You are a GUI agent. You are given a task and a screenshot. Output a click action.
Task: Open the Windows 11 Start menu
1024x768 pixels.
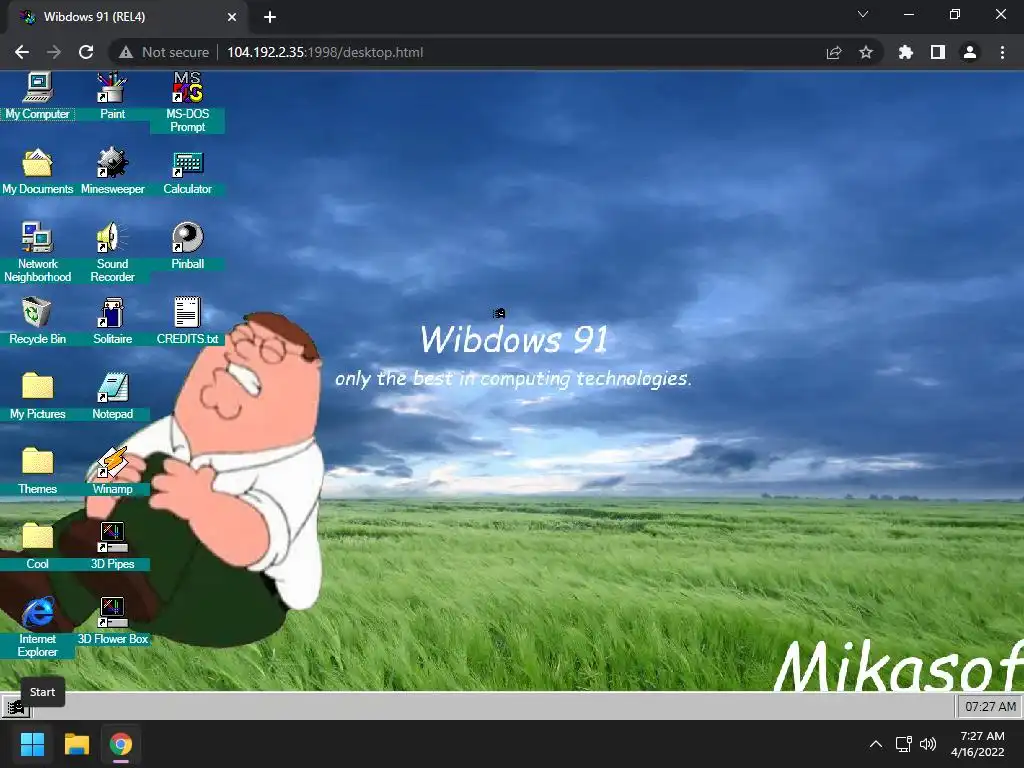pos(32,744)
